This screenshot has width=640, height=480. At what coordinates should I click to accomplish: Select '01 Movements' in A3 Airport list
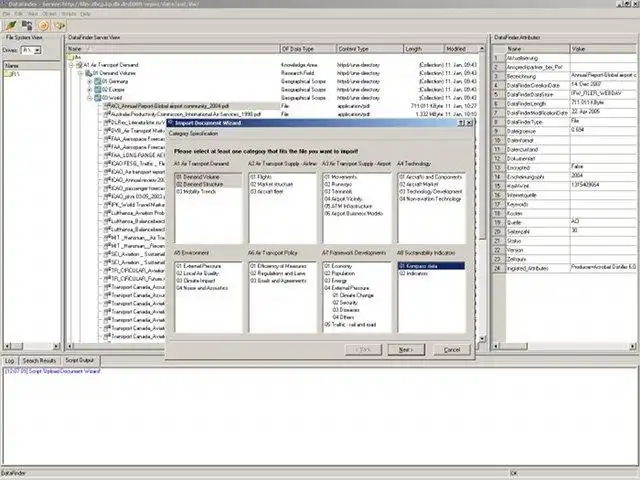click(x=340, y=177)
